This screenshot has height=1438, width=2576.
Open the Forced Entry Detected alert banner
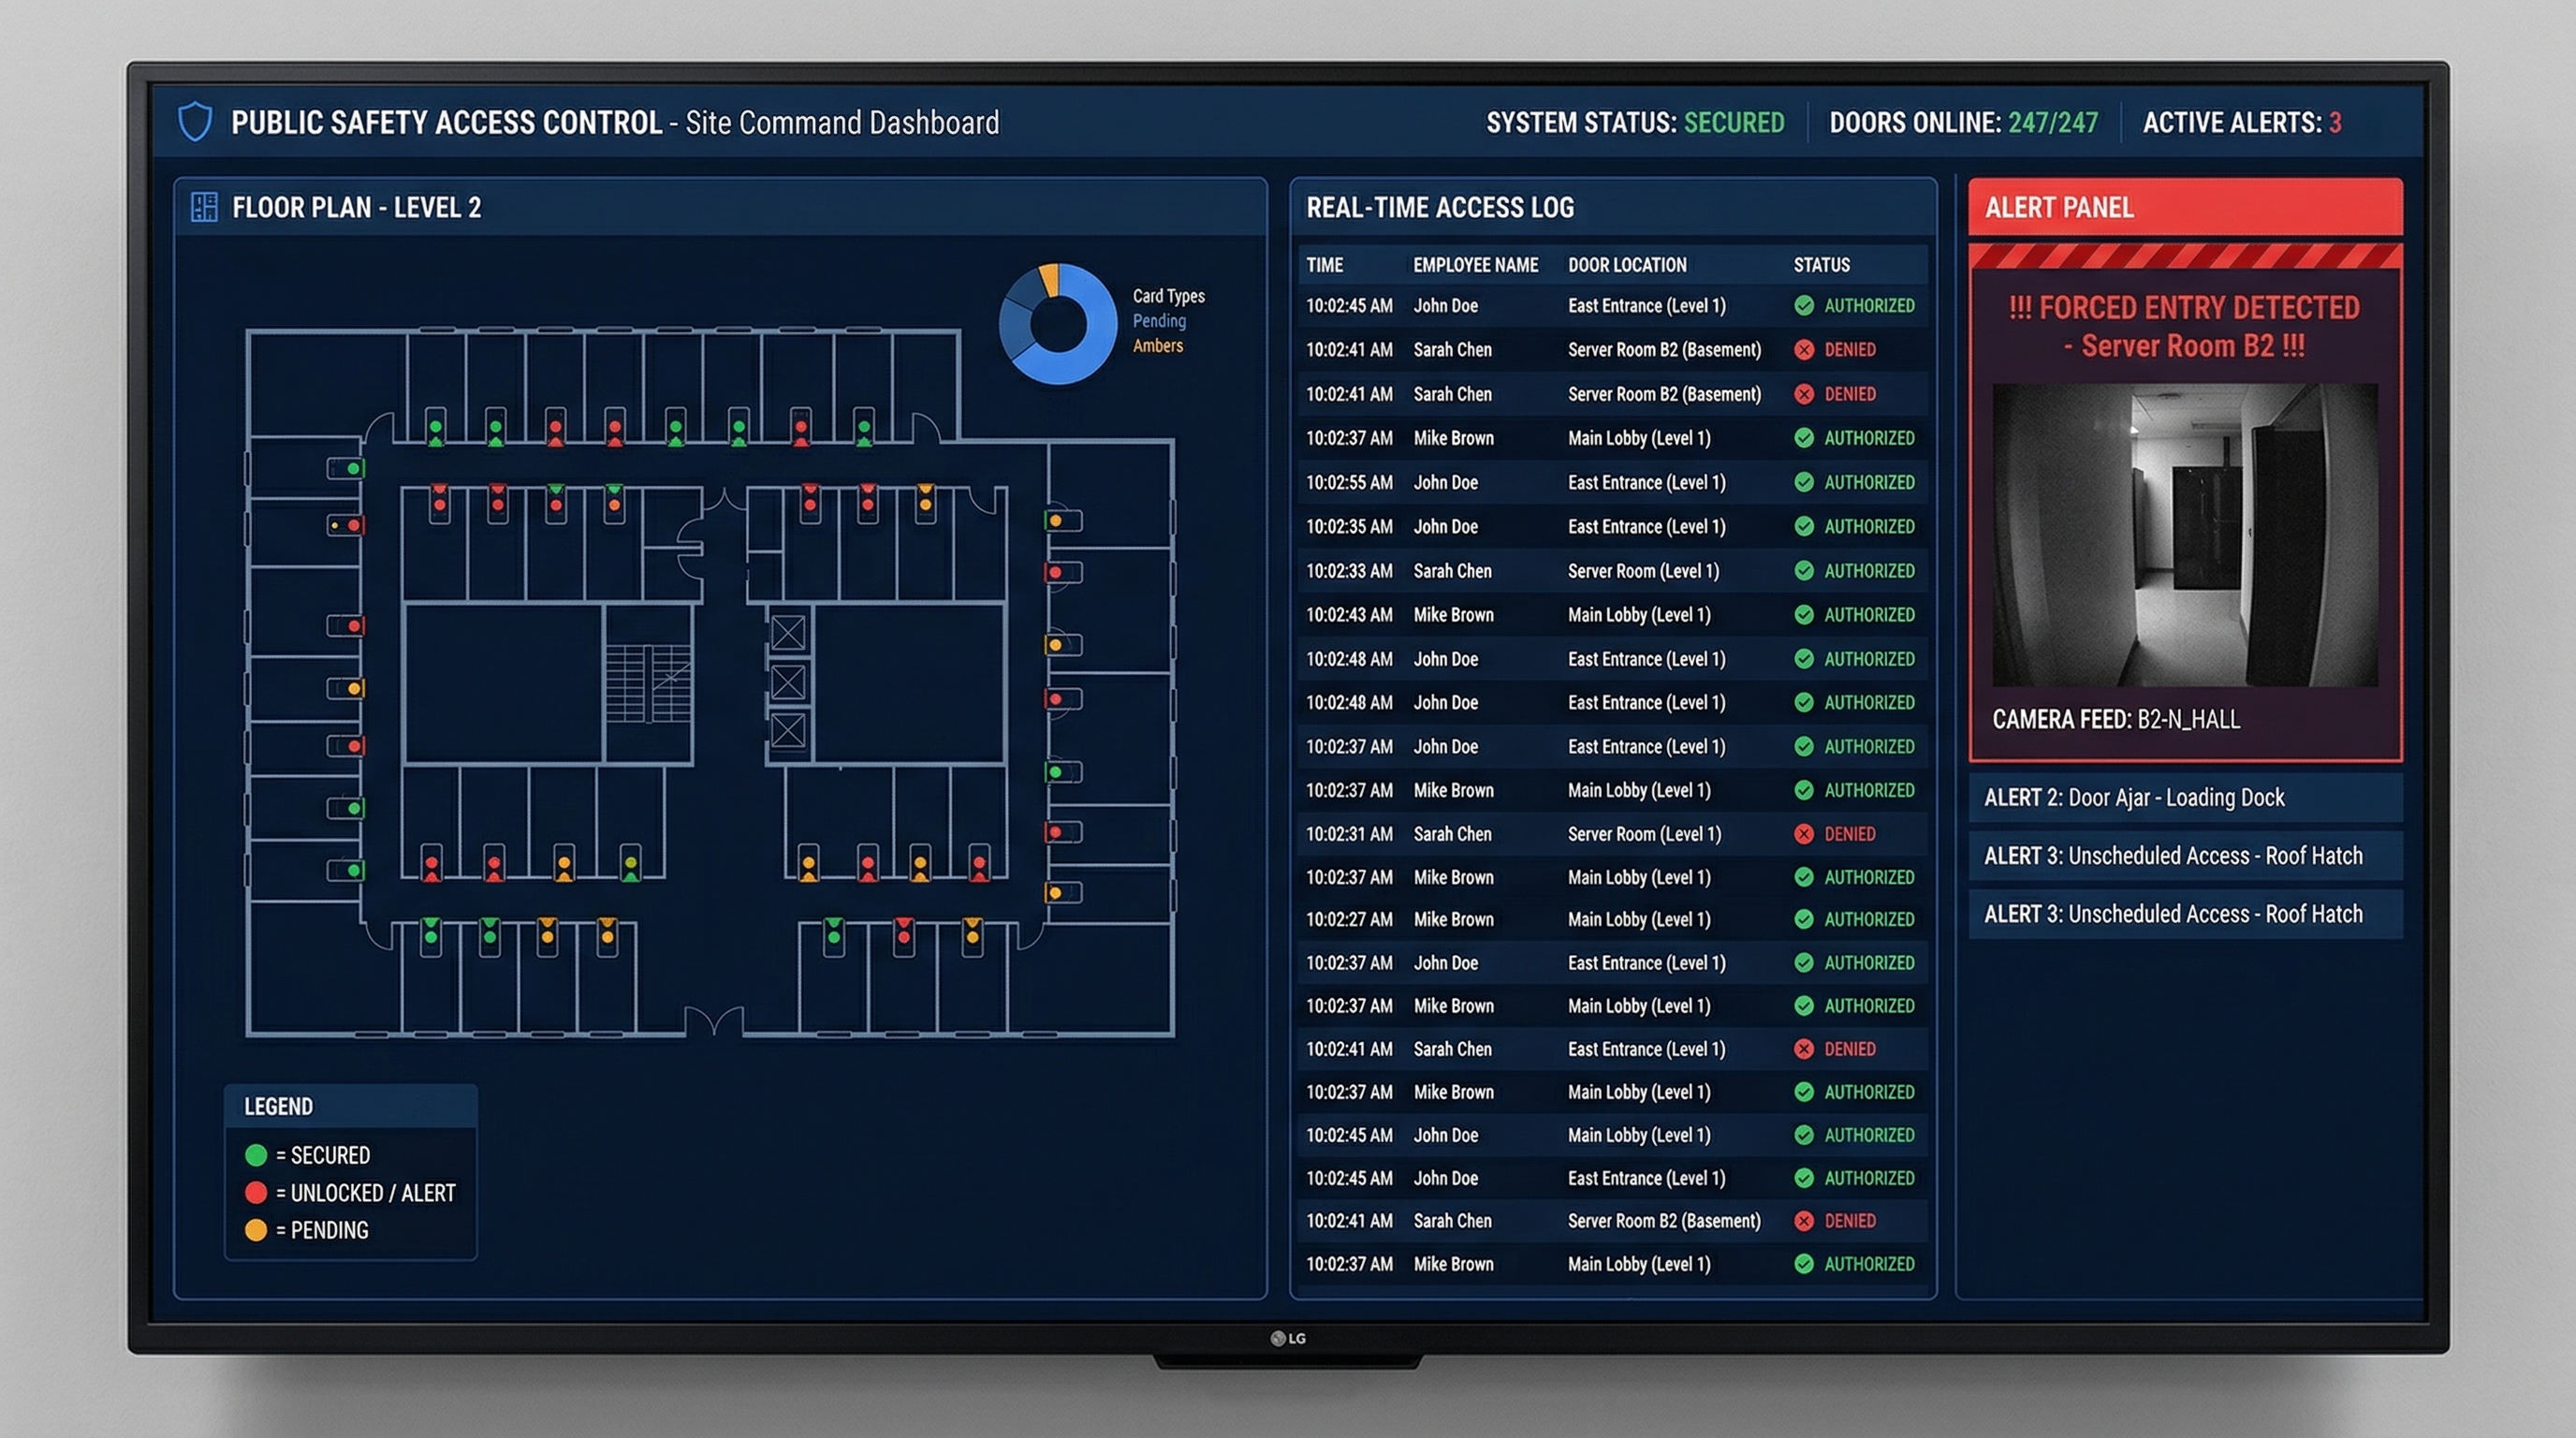coord(2184,327)
